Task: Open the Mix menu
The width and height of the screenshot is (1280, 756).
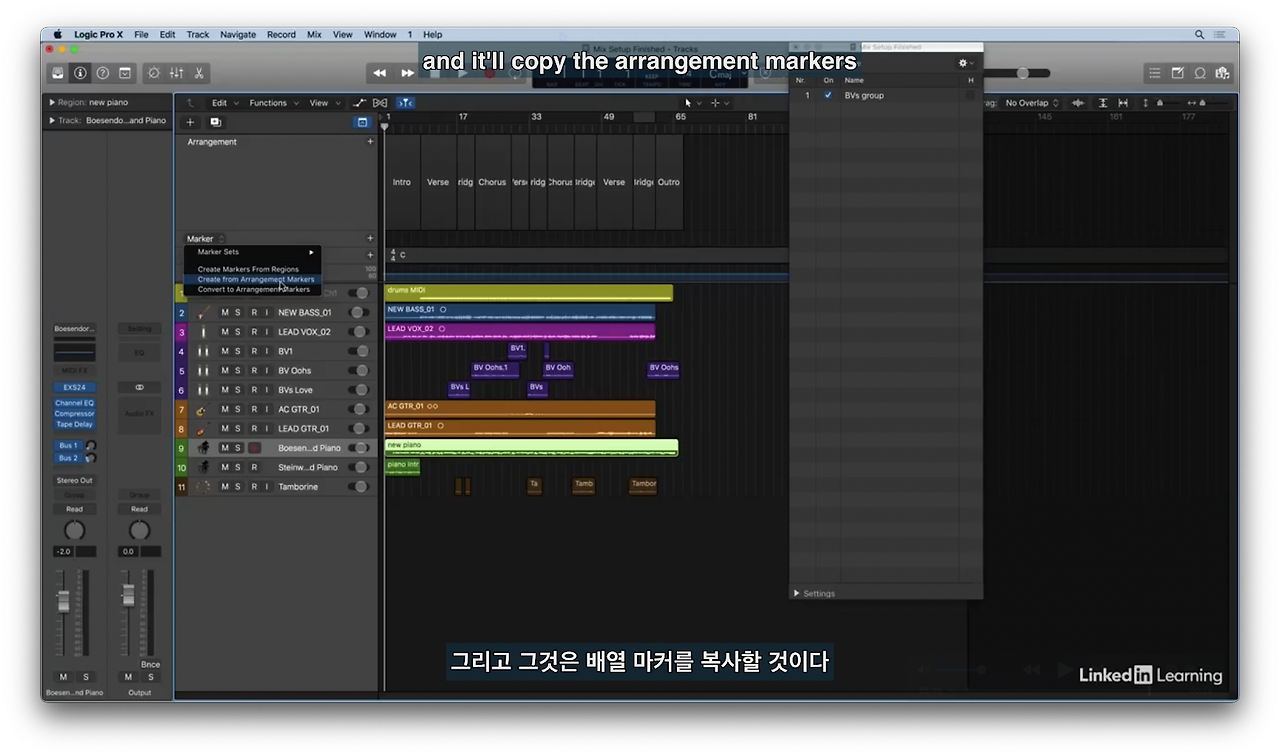Action: (x=314, y=34)
